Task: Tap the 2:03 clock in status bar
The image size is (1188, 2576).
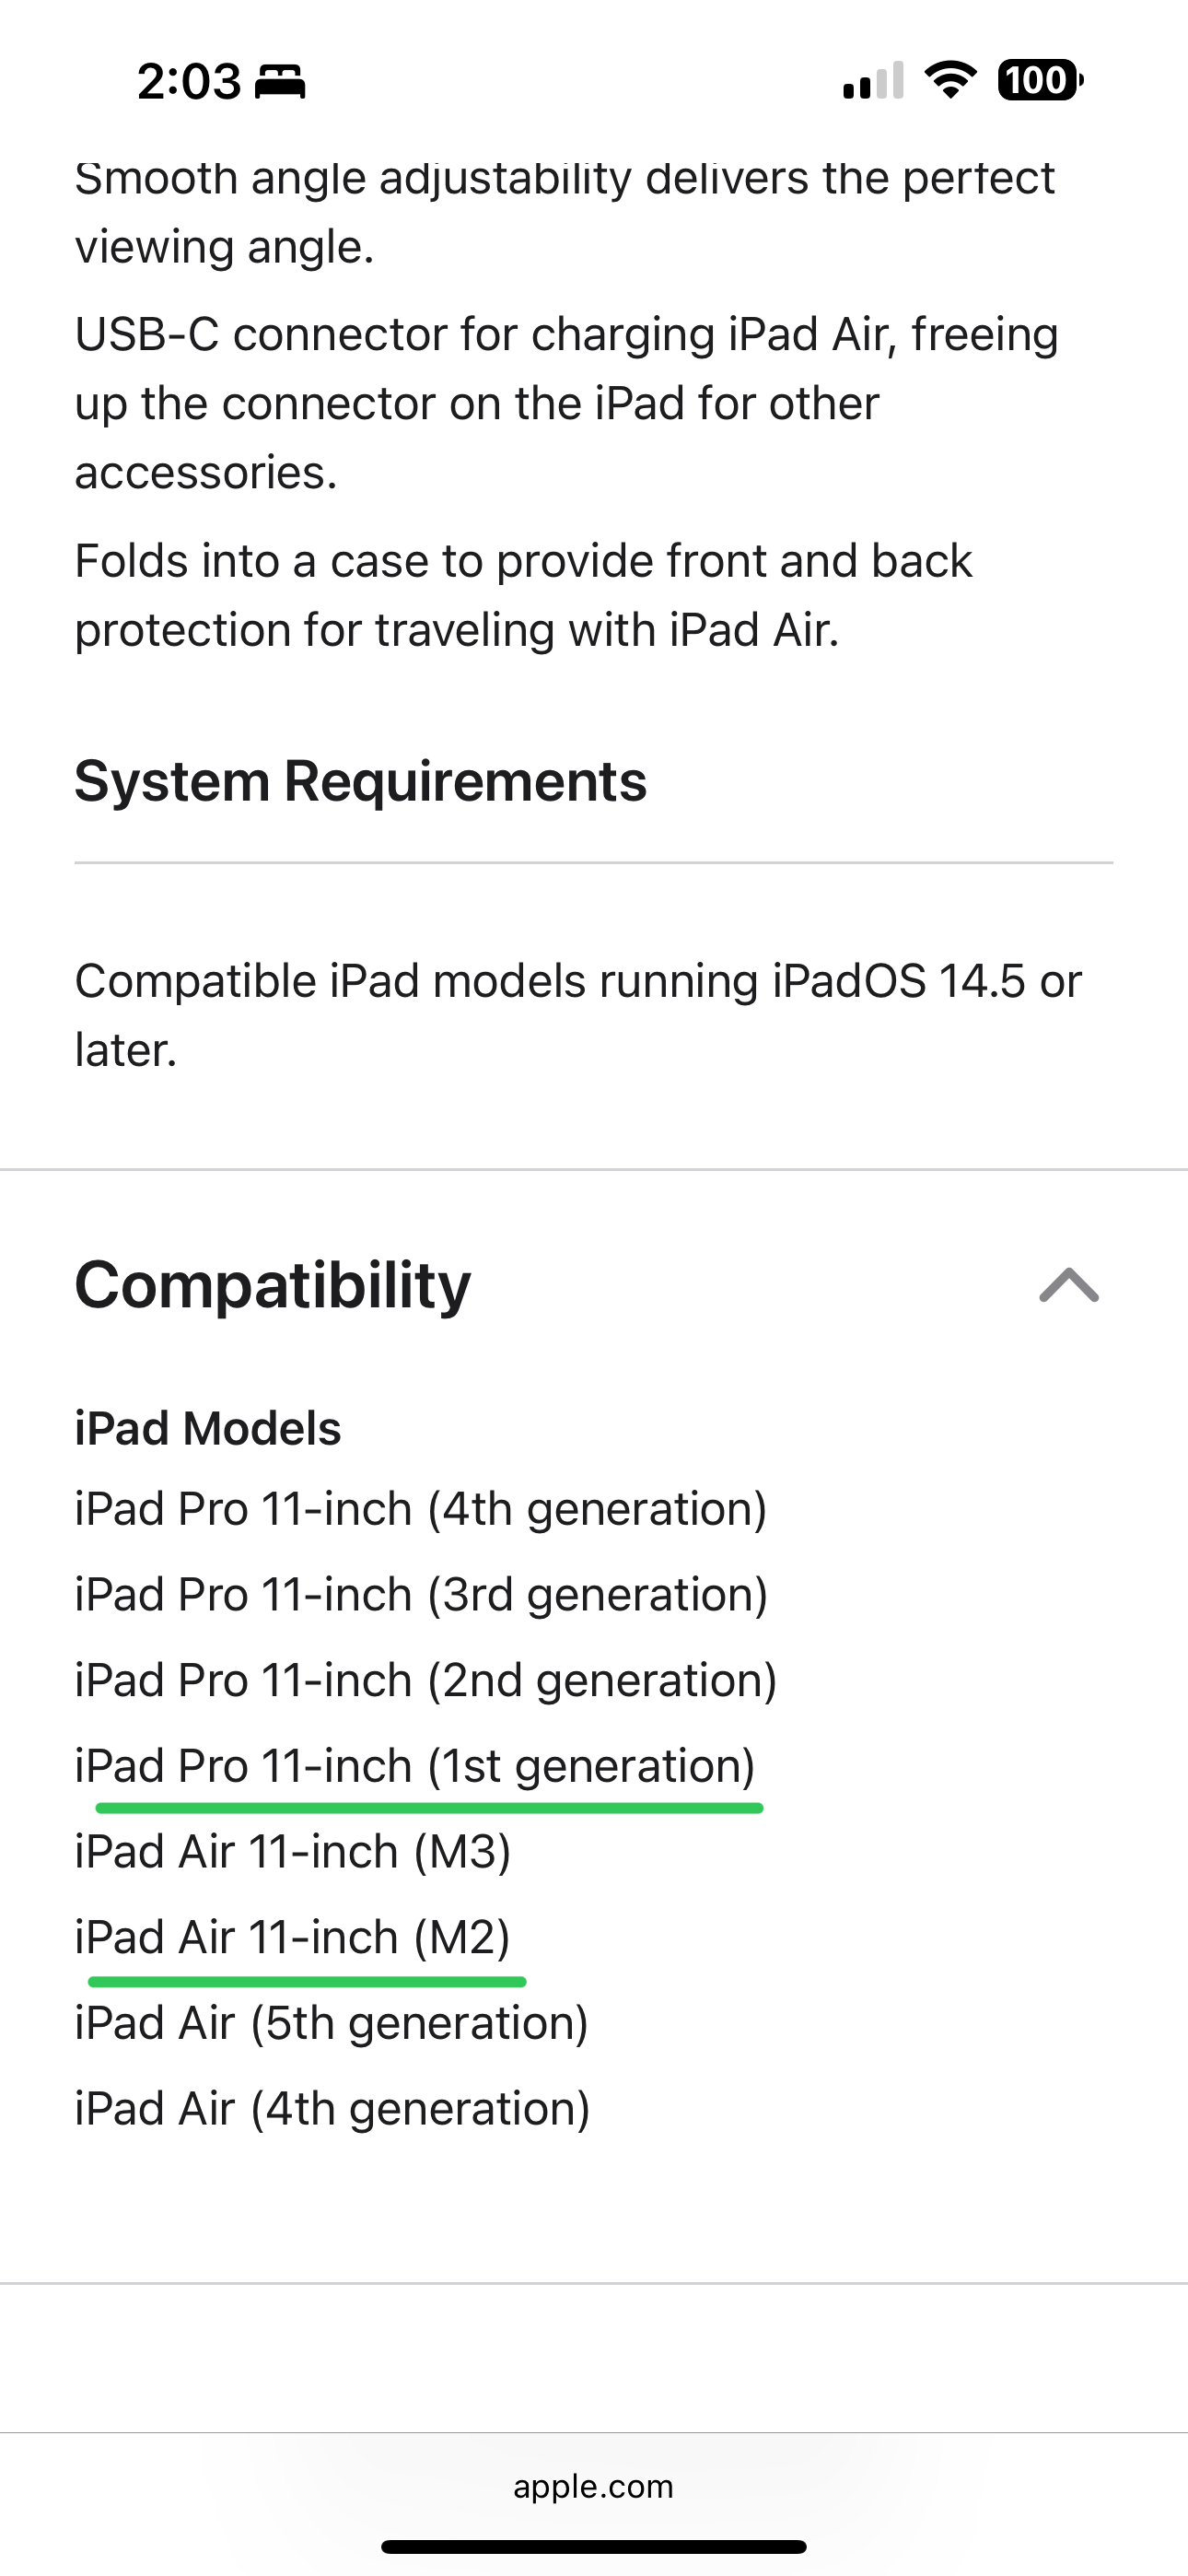Action: click(189, 81)
